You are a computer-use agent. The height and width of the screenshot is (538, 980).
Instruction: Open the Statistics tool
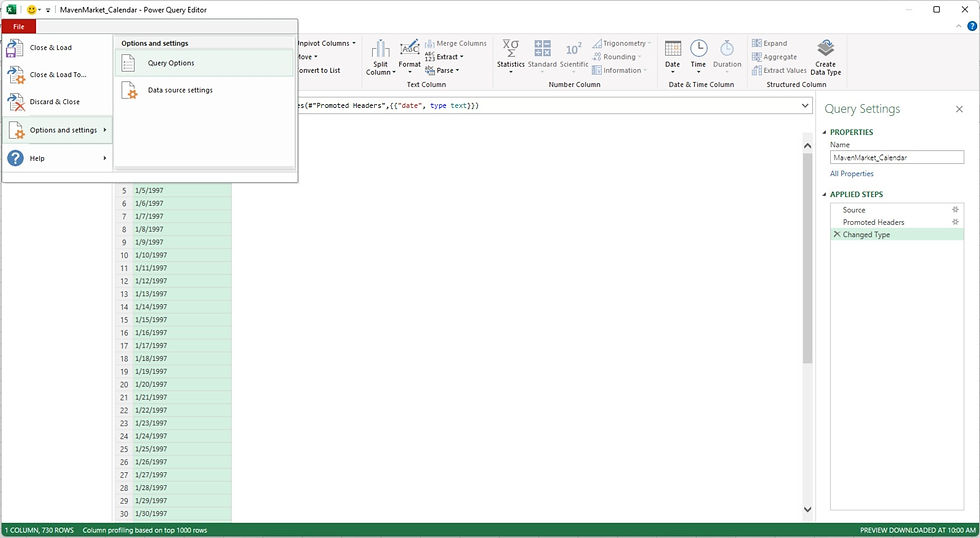coord(511,56)
